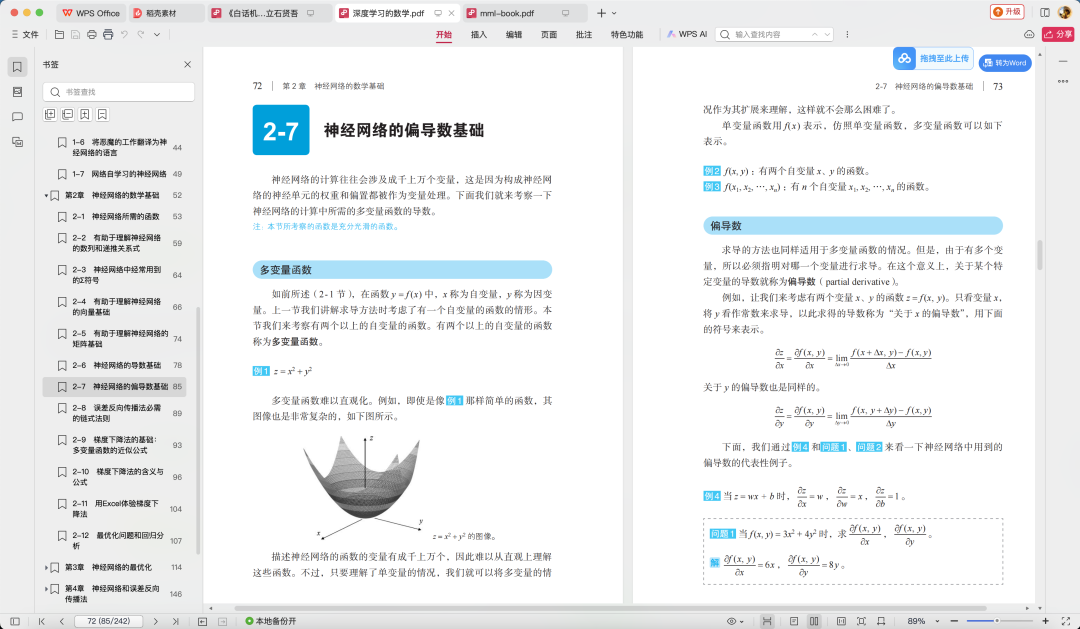Collapse all bookmarks icon
Image resolution: width=1080 pixels, height=629 pixels.
tap(68, 114)
